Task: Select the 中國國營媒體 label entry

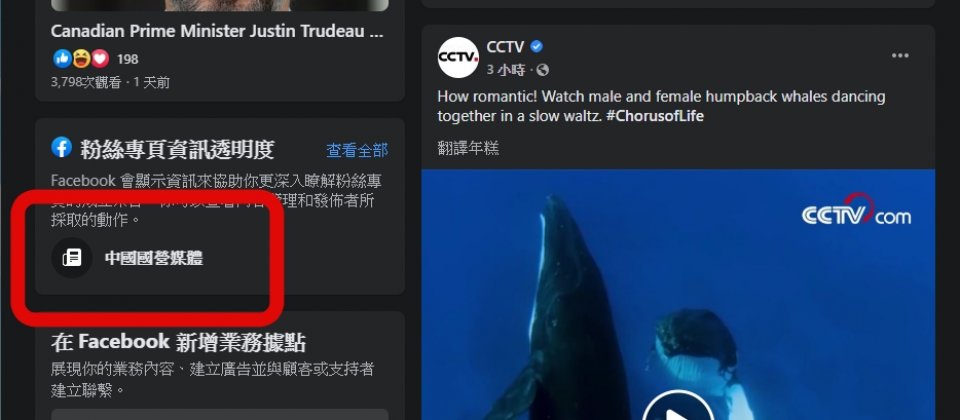Action: [x=154, y=258]
